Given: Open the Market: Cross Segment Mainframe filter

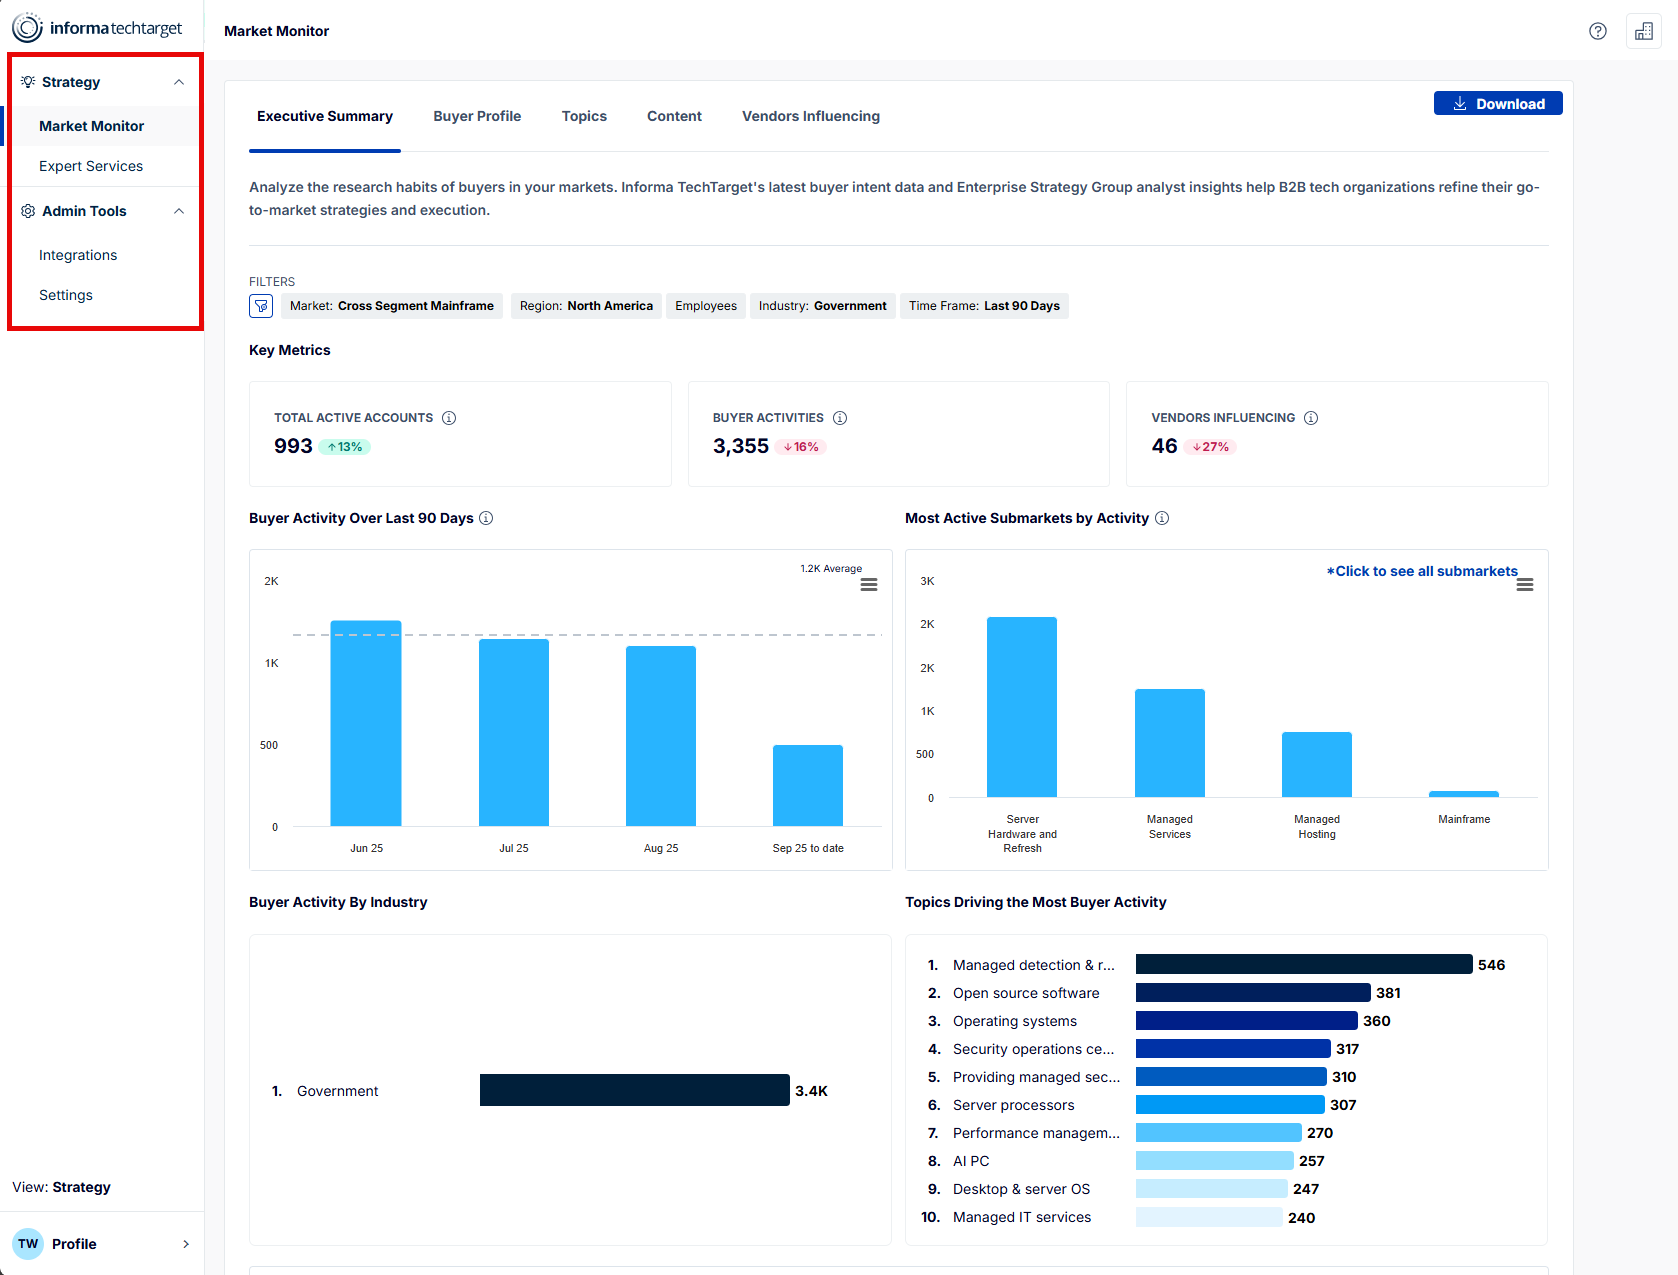Looking at the screenshot, I should [x=392, y=306].
